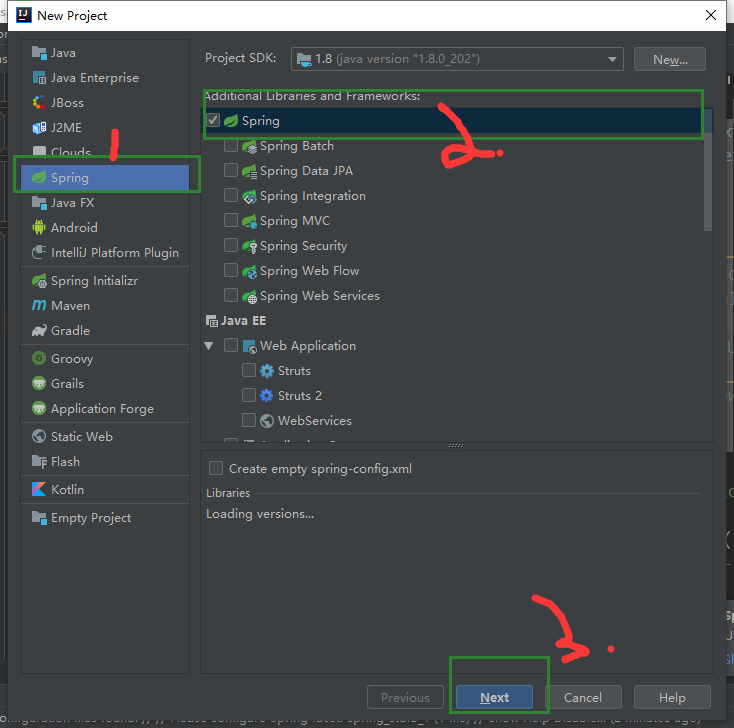Click the panel splitter grip handle
Screen dimensions: 734x728
[x=456, y=446]
